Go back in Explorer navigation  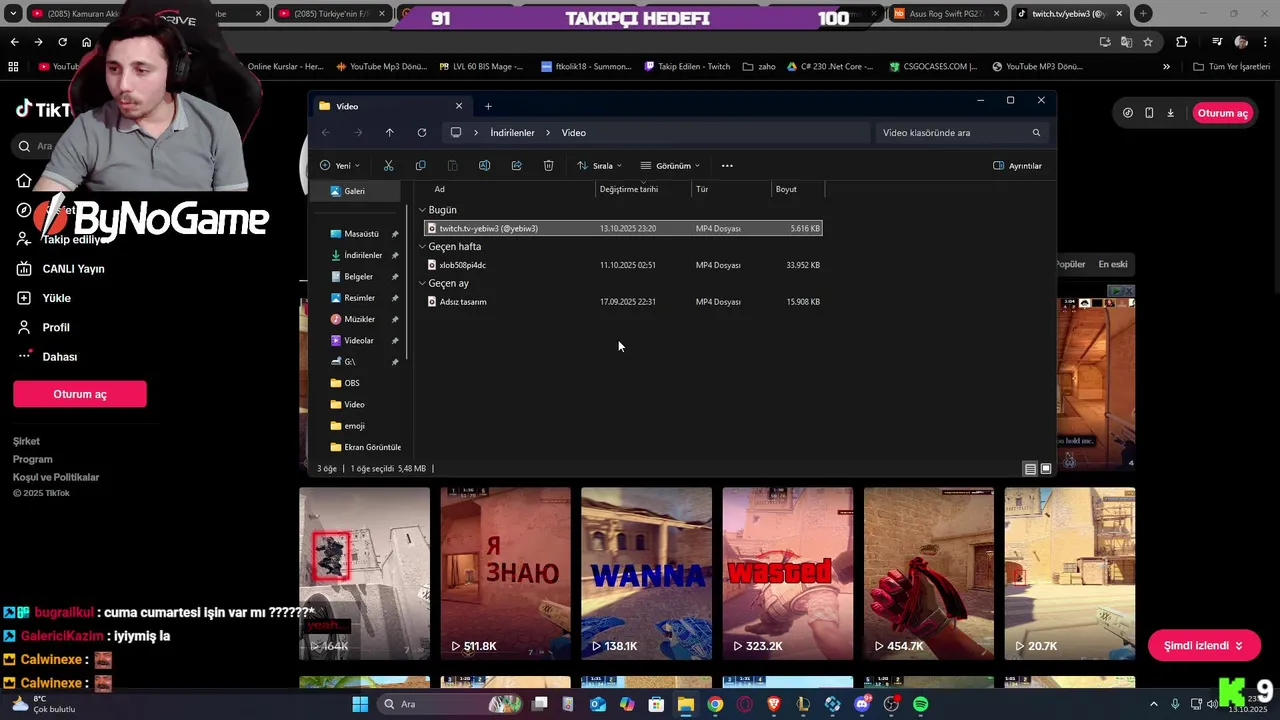(x=325, y=132)
